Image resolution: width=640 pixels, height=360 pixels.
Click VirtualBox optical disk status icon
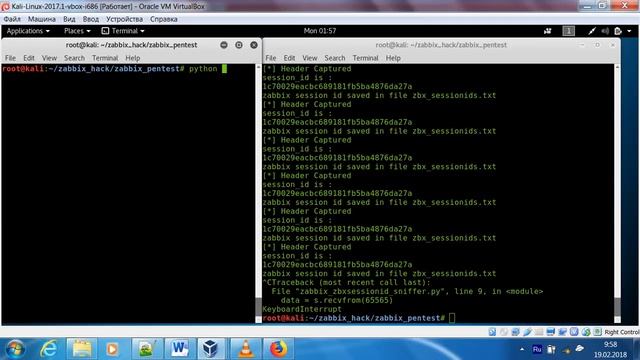[x=504, y=332]
